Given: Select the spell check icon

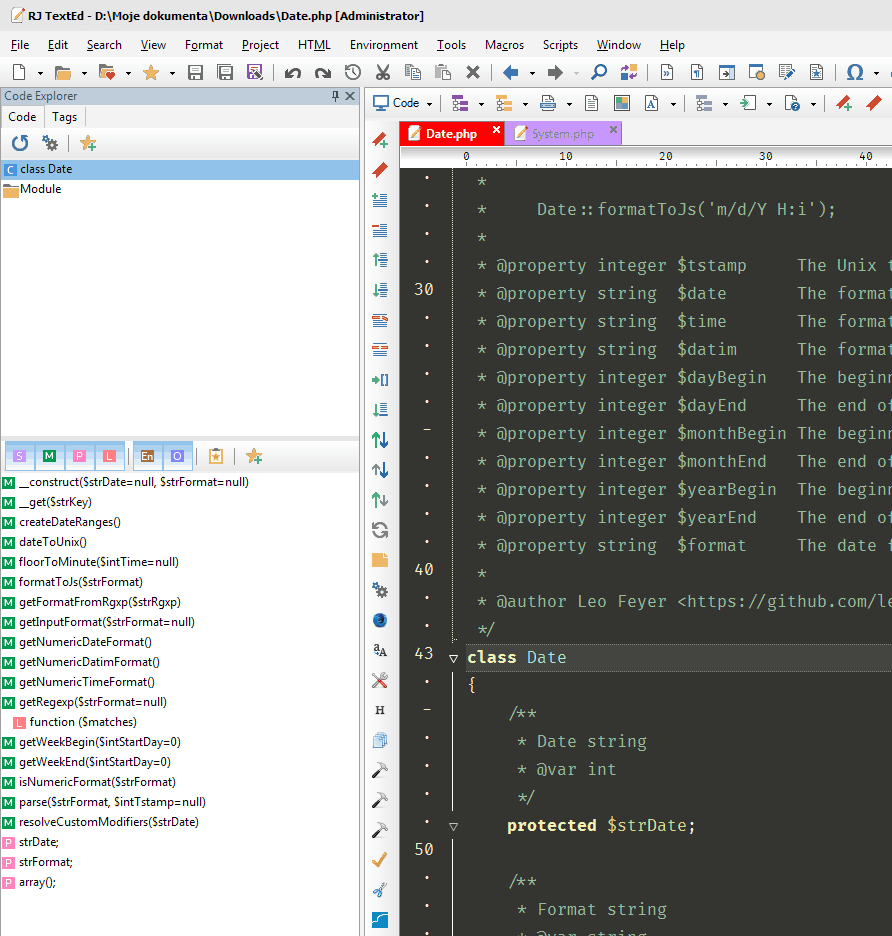Looking at the screenshot, I should [x=380, y=859].
